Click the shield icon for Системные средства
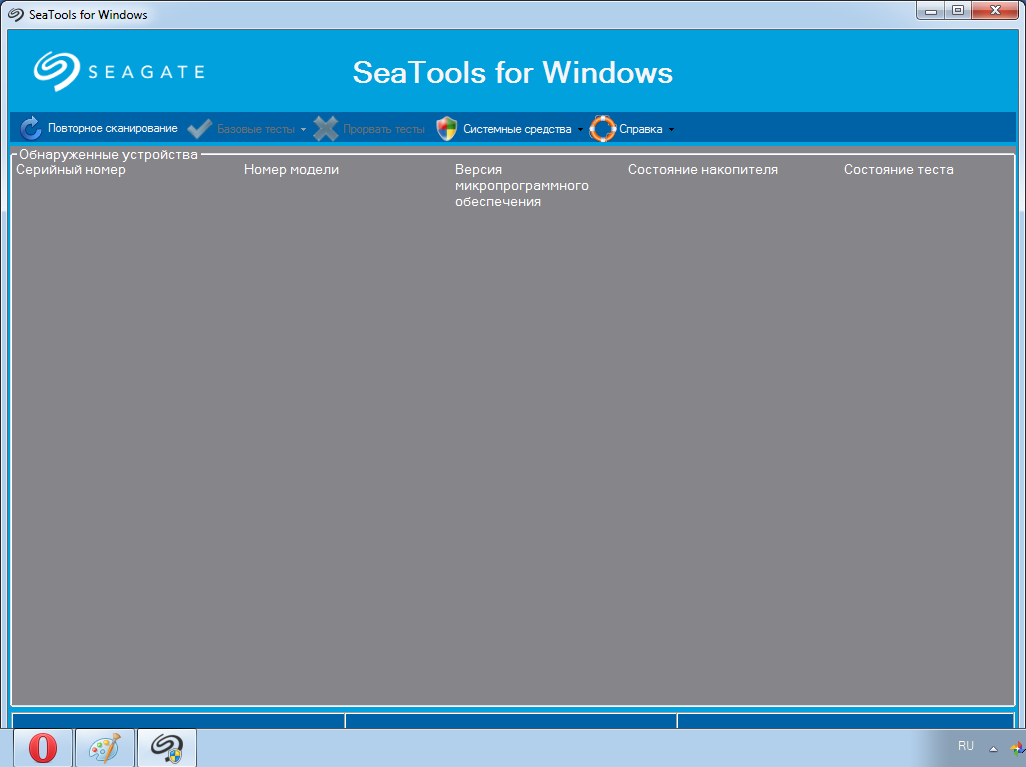This screenshot has width=1026, height=767. pos(446,128)
